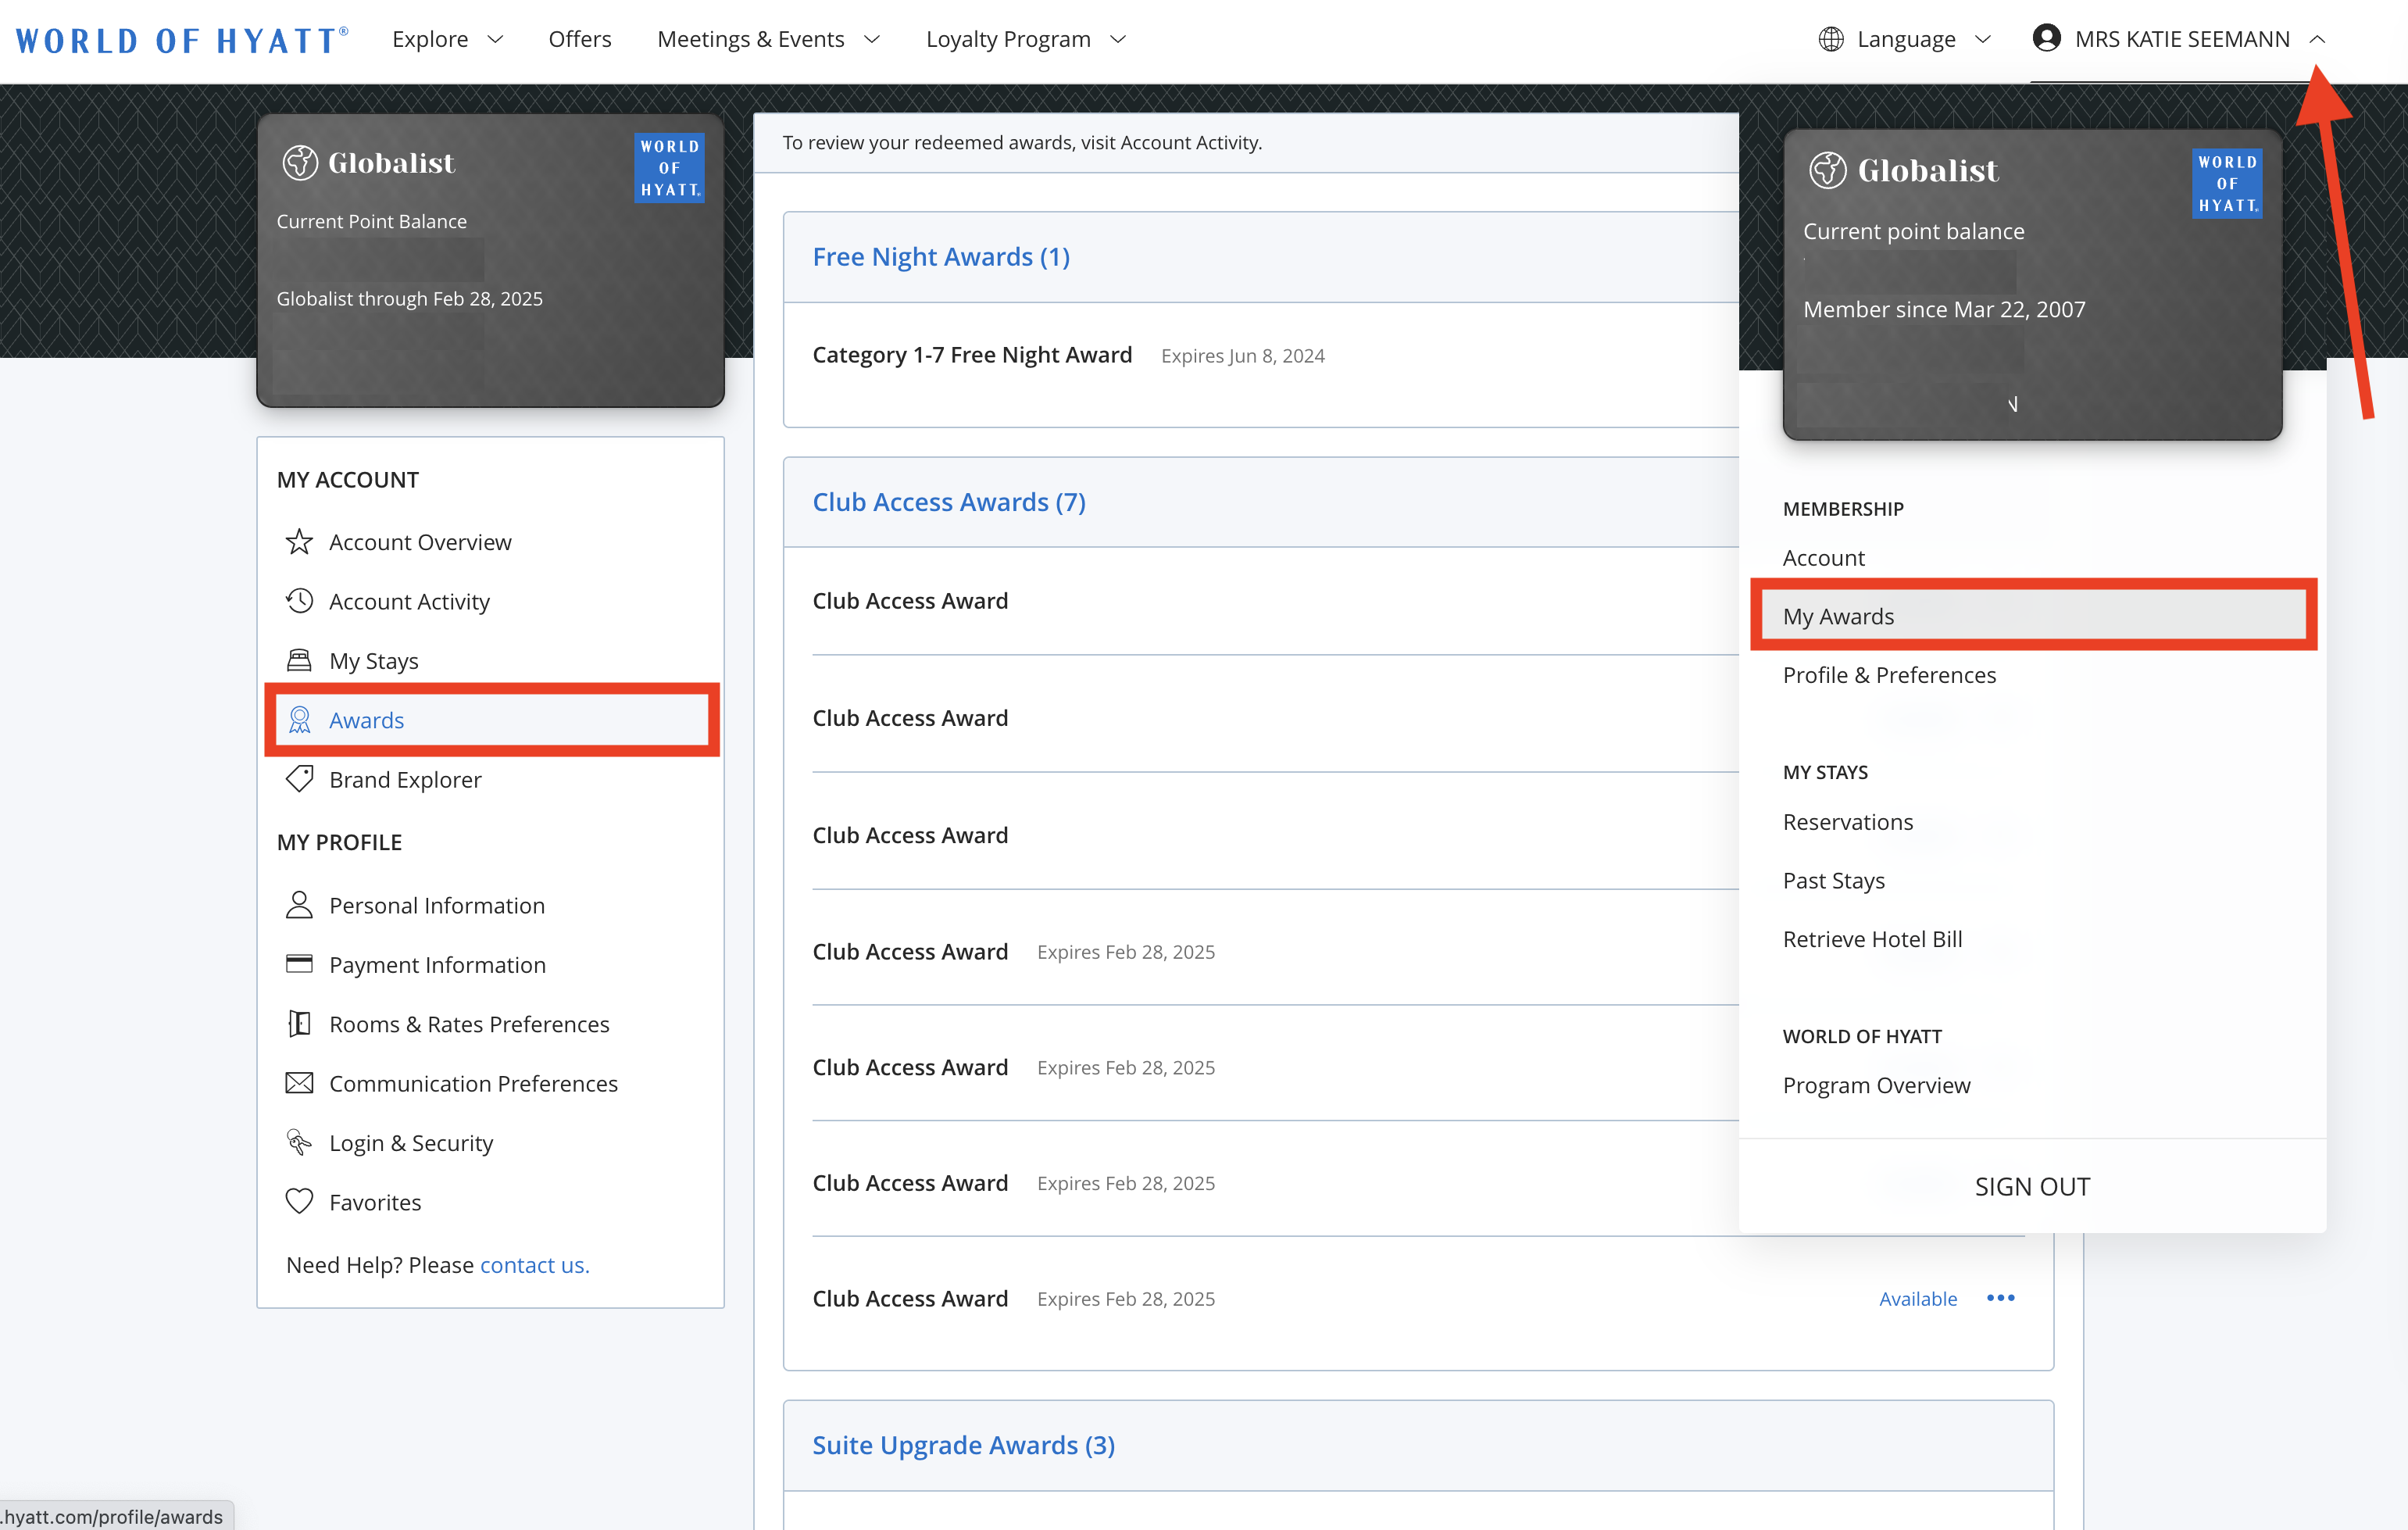Select Past Stays in the dropdown
The width and height of the screenshot is (2408, 1530).
1834,881
